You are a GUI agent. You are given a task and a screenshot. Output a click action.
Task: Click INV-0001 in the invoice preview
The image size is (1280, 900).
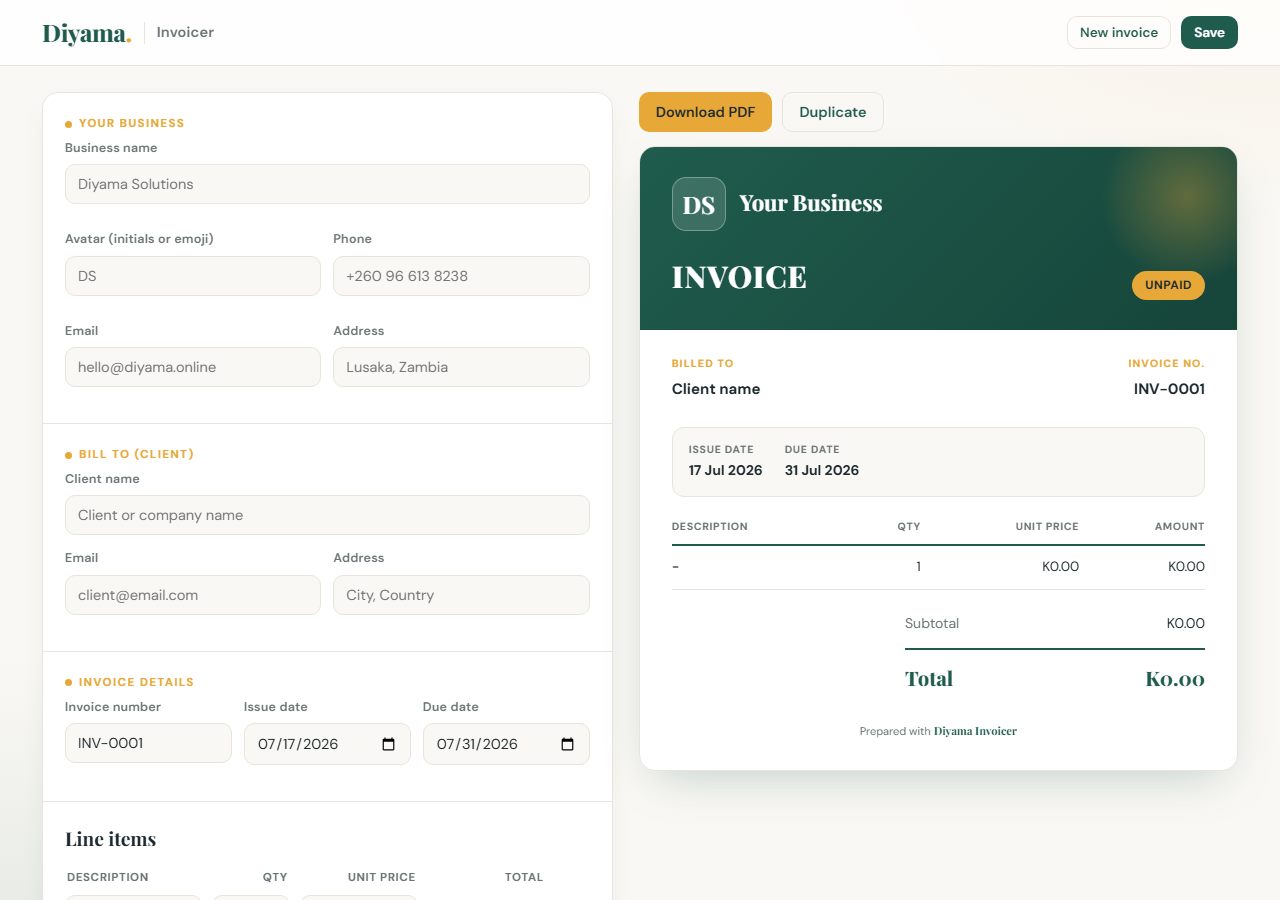pos(1169,389)
